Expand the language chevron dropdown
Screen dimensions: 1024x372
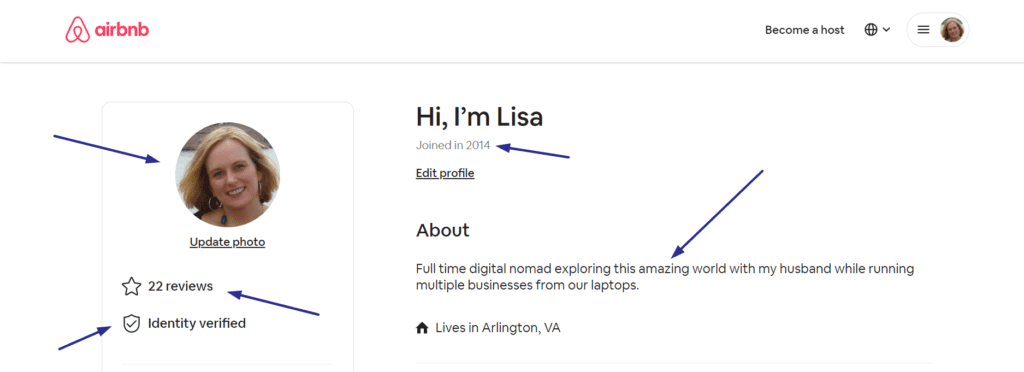(886, 30)
